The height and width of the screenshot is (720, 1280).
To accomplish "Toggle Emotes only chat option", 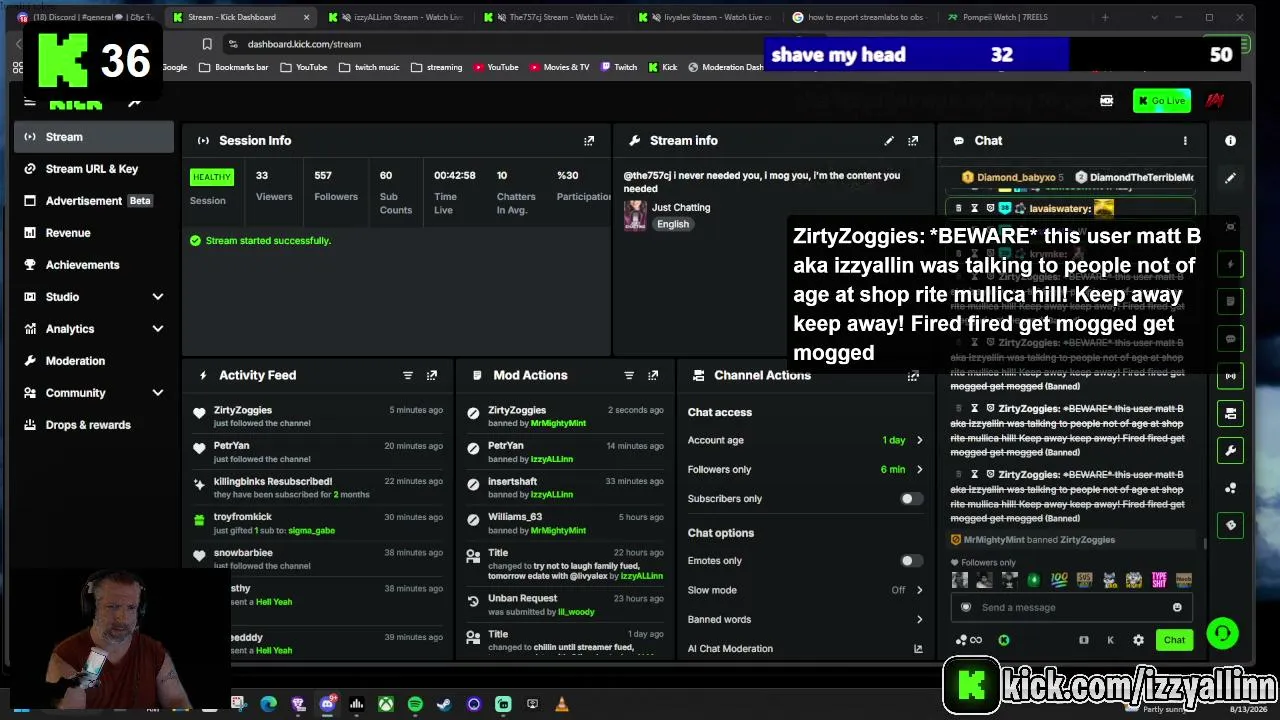I will click(x=911, y=561).
